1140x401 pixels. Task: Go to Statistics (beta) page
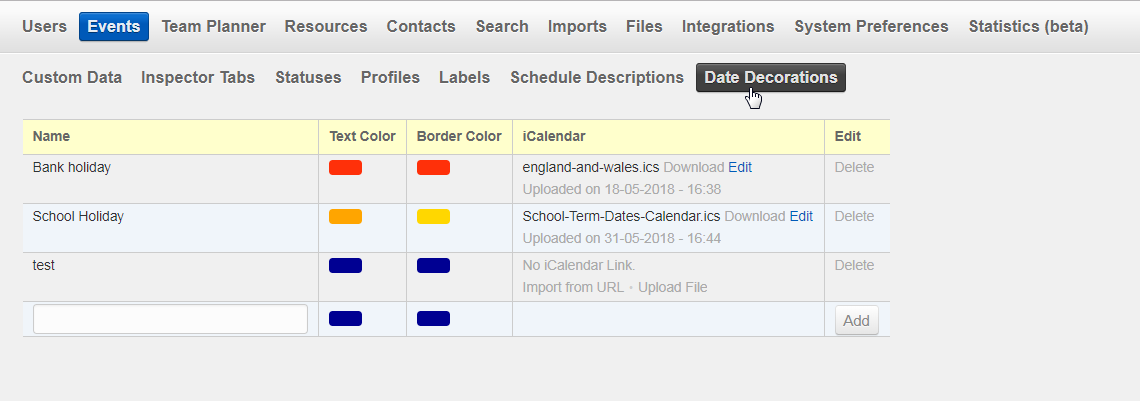(x=1028, y=26)
